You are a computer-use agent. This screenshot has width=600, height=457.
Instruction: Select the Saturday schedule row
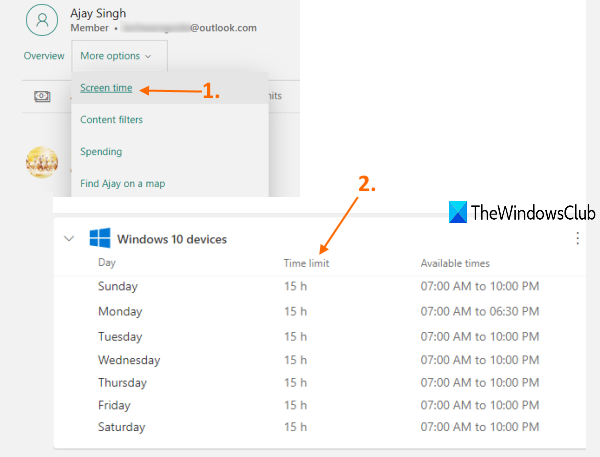(x=121, y=427)
